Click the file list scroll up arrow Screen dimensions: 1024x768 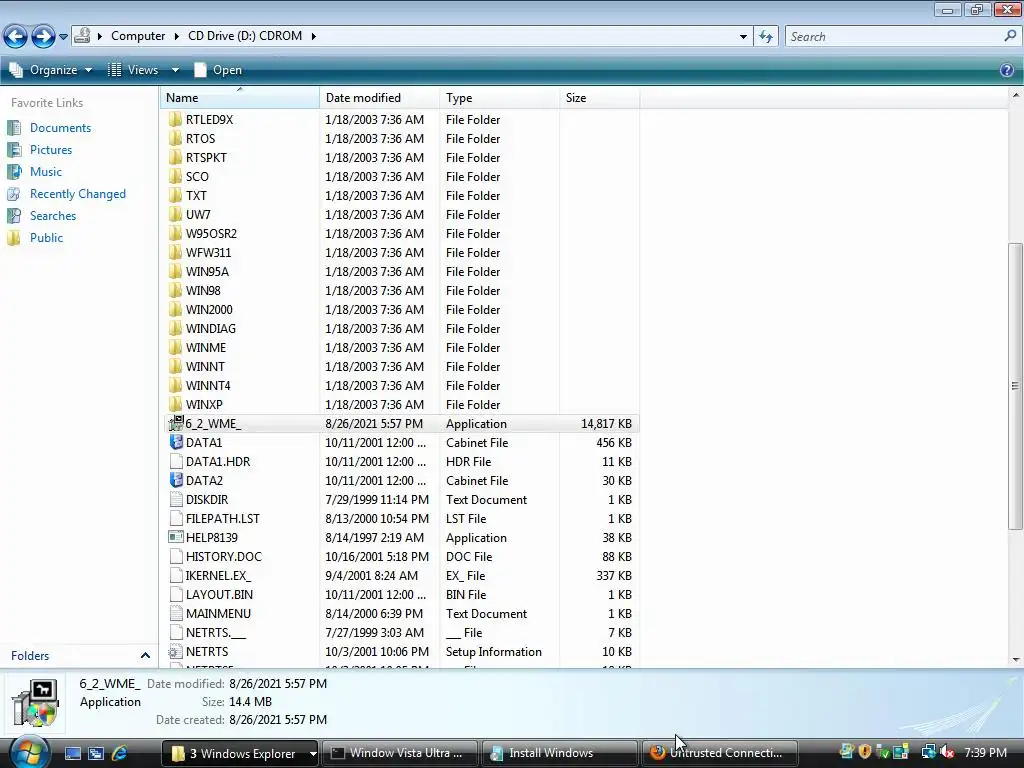pyautogui.click(x=1016, y=95)
